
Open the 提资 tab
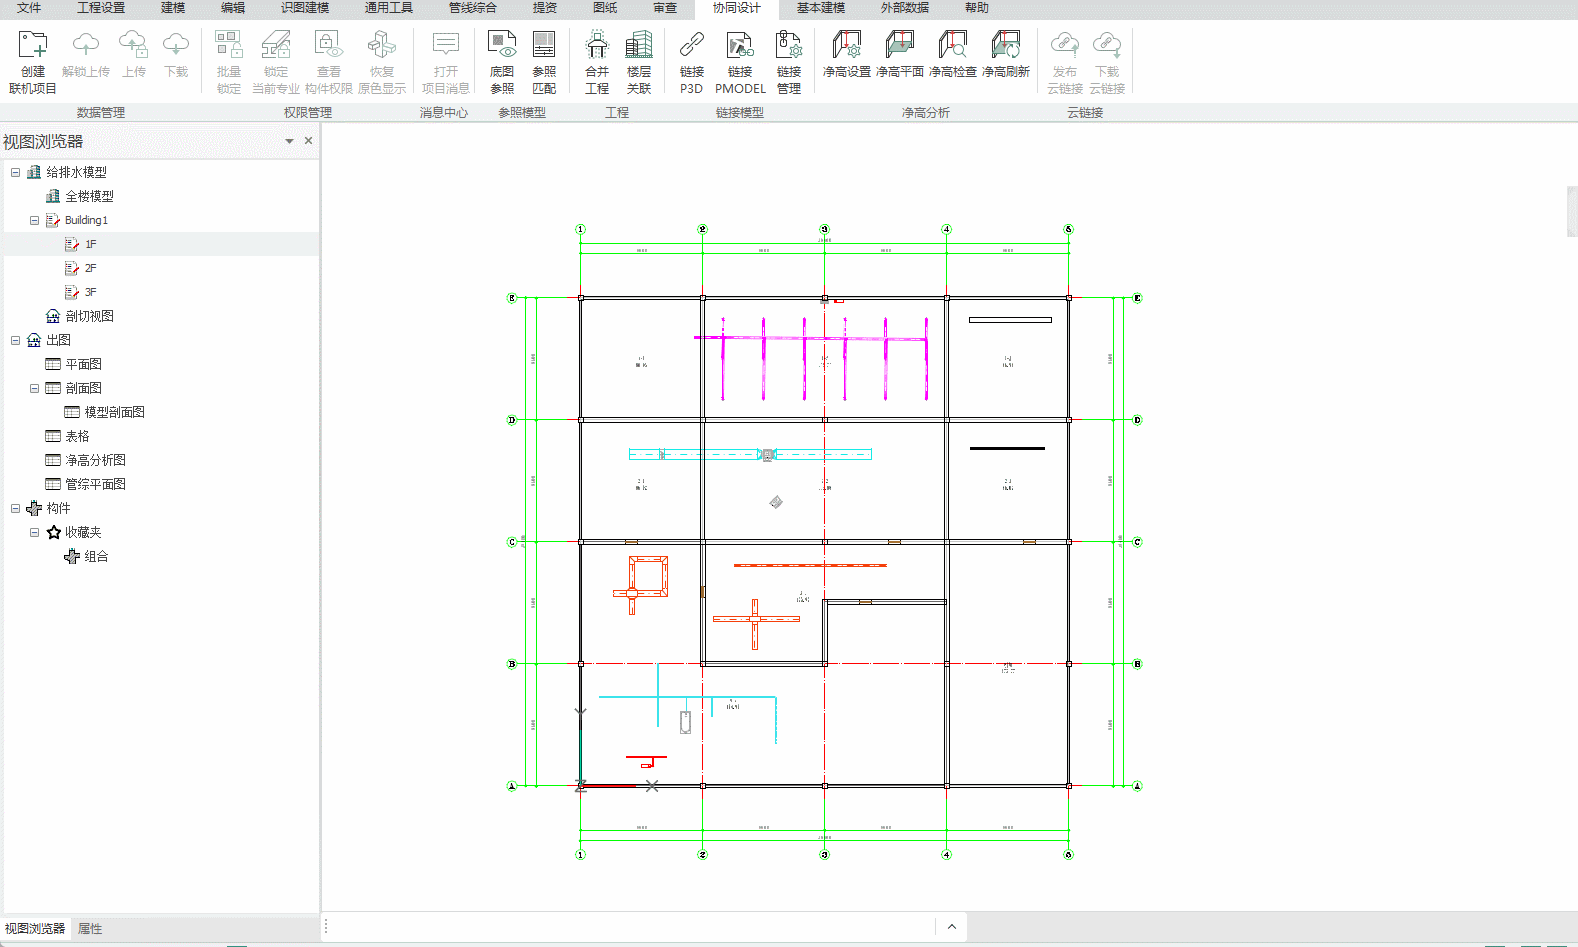(x=545, y=8)
